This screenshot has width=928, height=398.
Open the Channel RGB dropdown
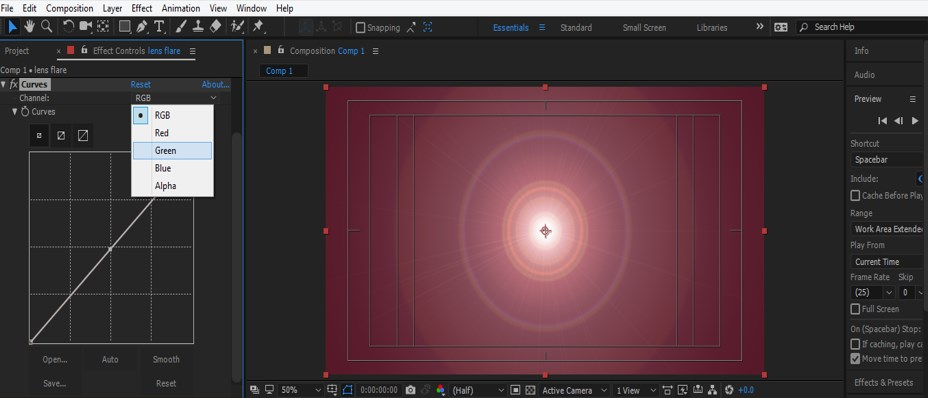coord(176,98)
